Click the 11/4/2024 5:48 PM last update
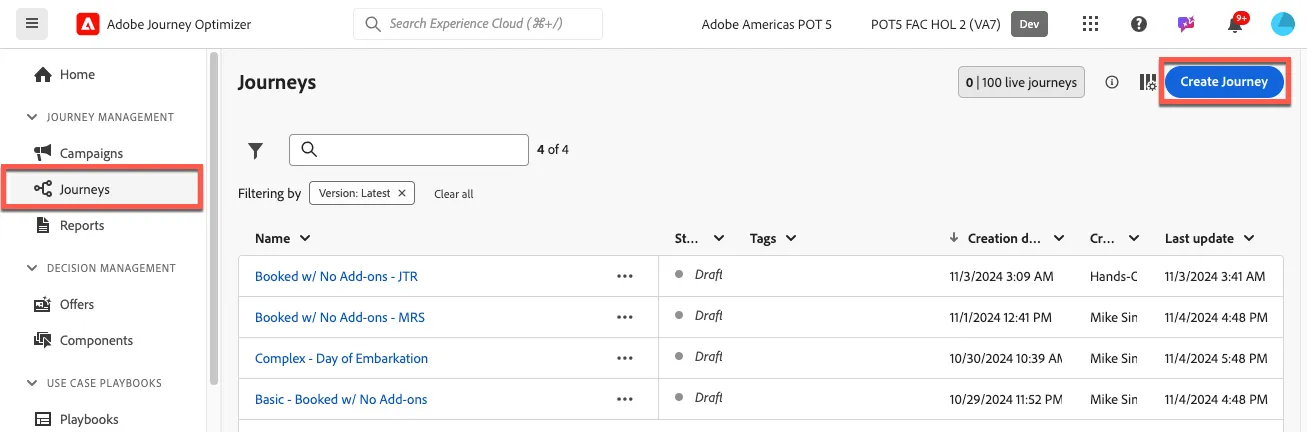1307x432 pixels. (x=1216, y=358)
